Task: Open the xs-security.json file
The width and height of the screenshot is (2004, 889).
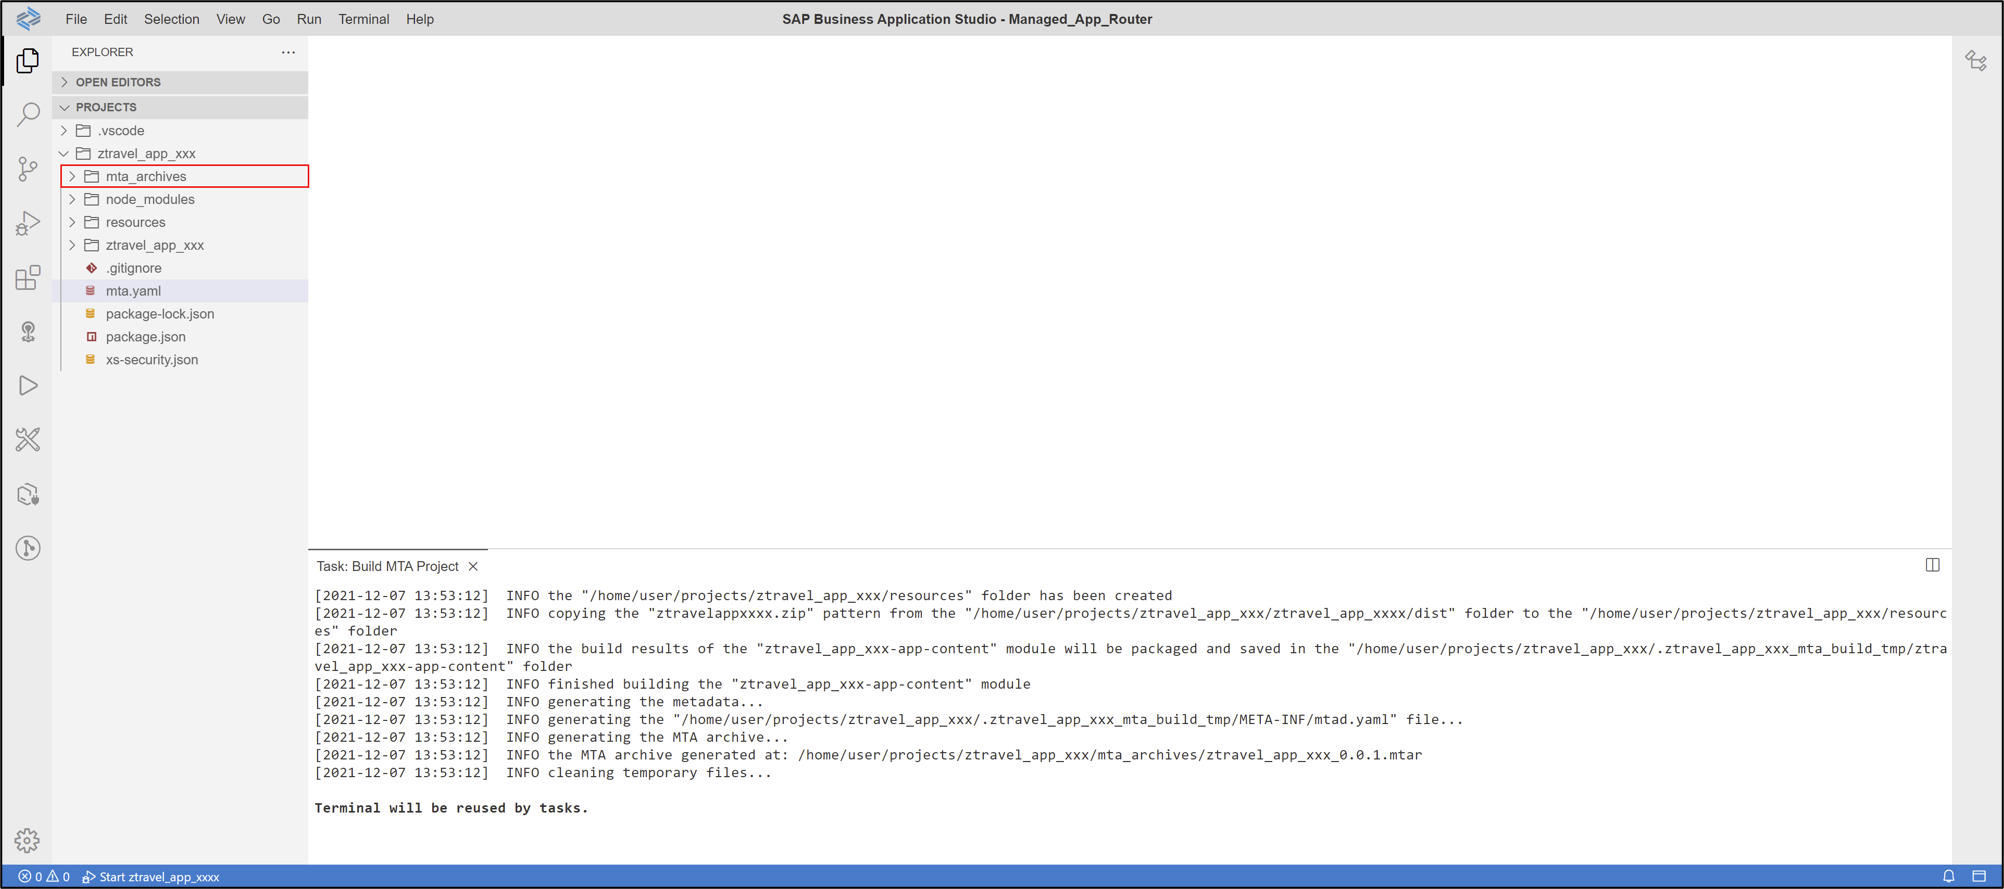Action: [180, 360]
